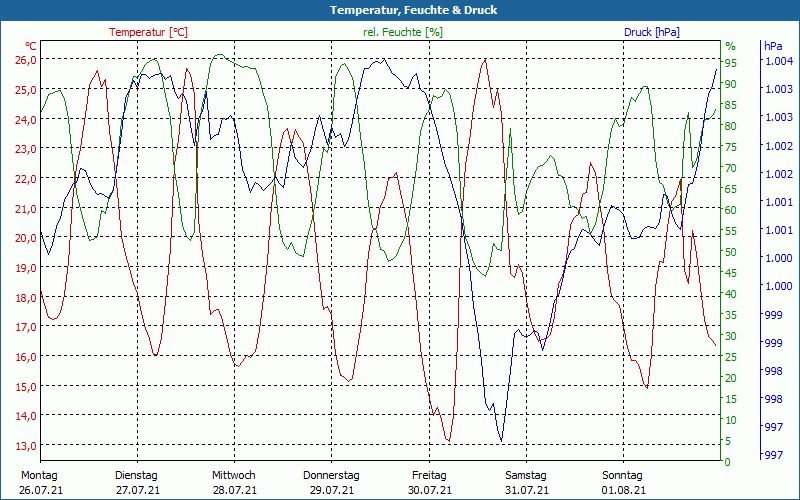This screenshot has height=500, width=800.
Task: Click the chart title 'Temperatur, Feuchte & Druck'
Action: pos(399,10)
